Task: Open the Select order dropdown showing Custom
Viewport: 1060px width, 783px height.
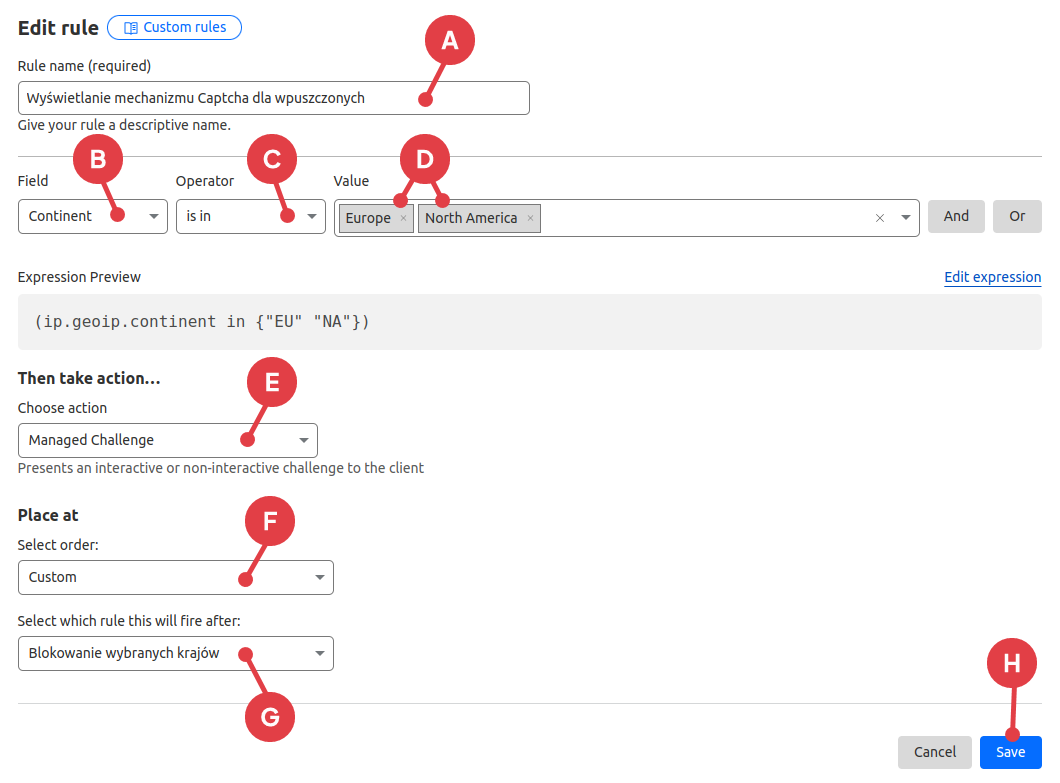Action: tap(175, 577)
